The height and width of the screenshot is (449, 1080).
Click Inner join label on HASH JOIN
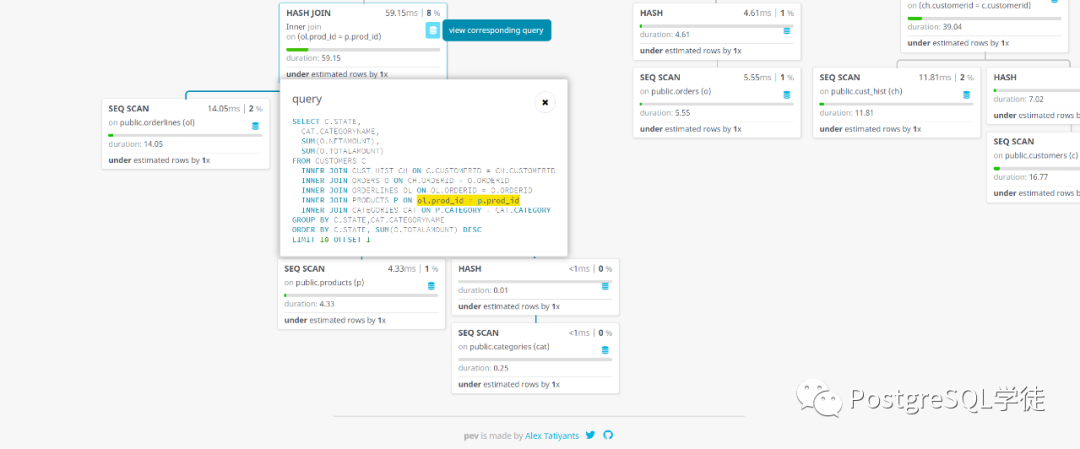point(304,27)
